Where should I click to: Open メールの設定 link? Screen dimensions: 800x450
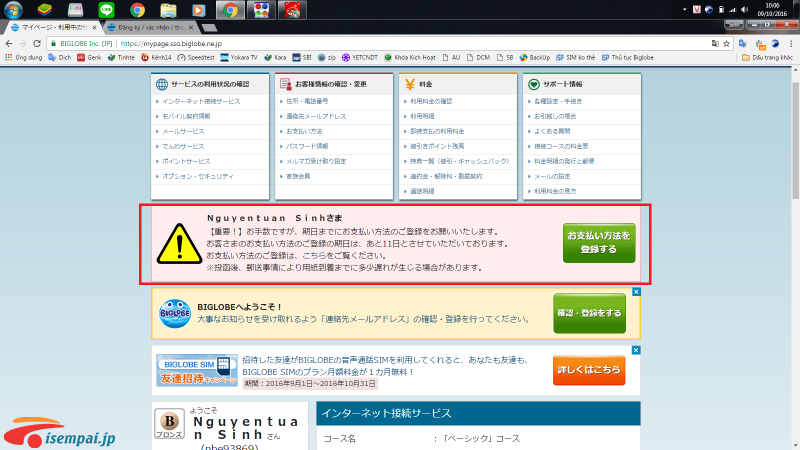(552, 176)
